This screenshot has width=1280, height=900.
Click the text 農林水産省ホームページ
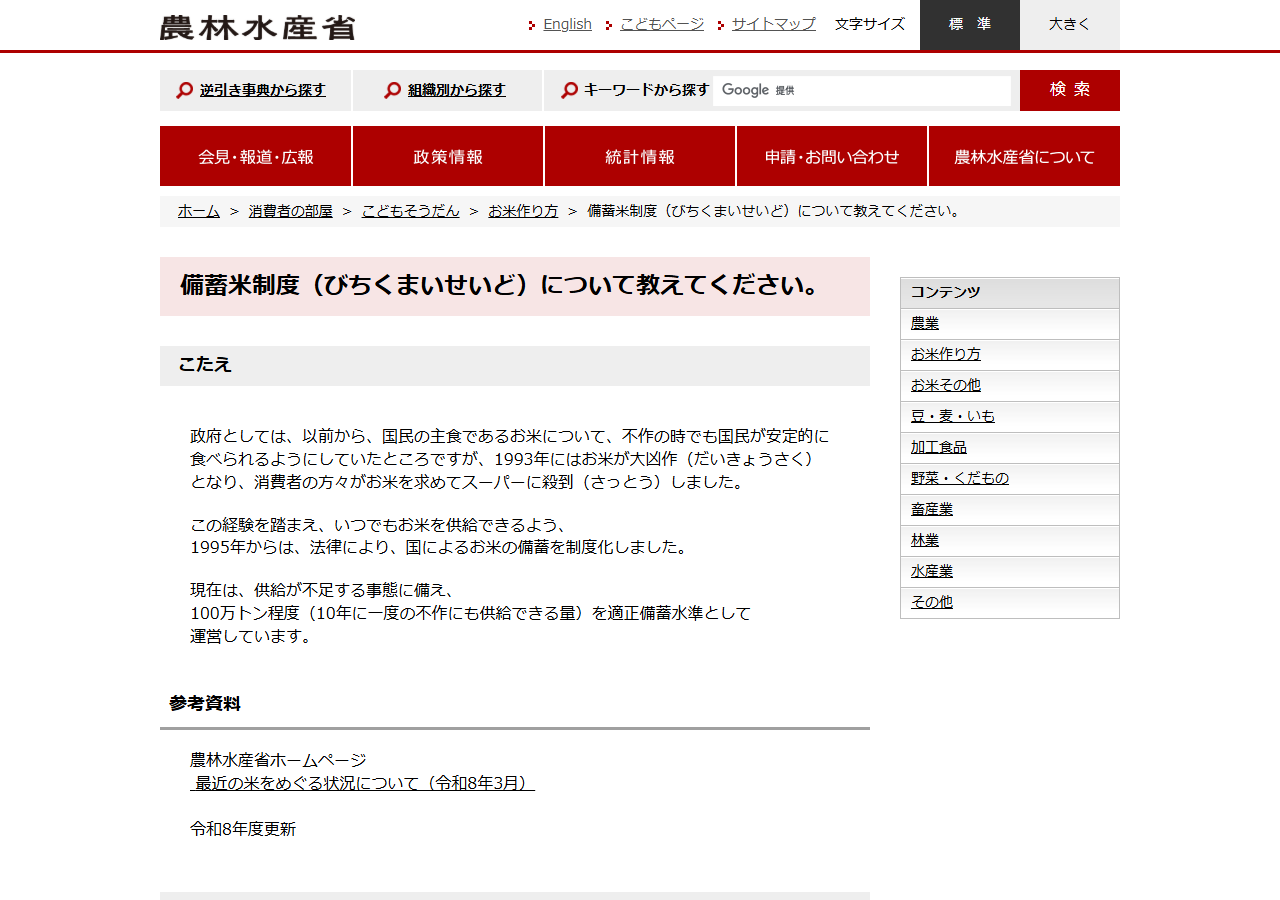tap(278, 760)
